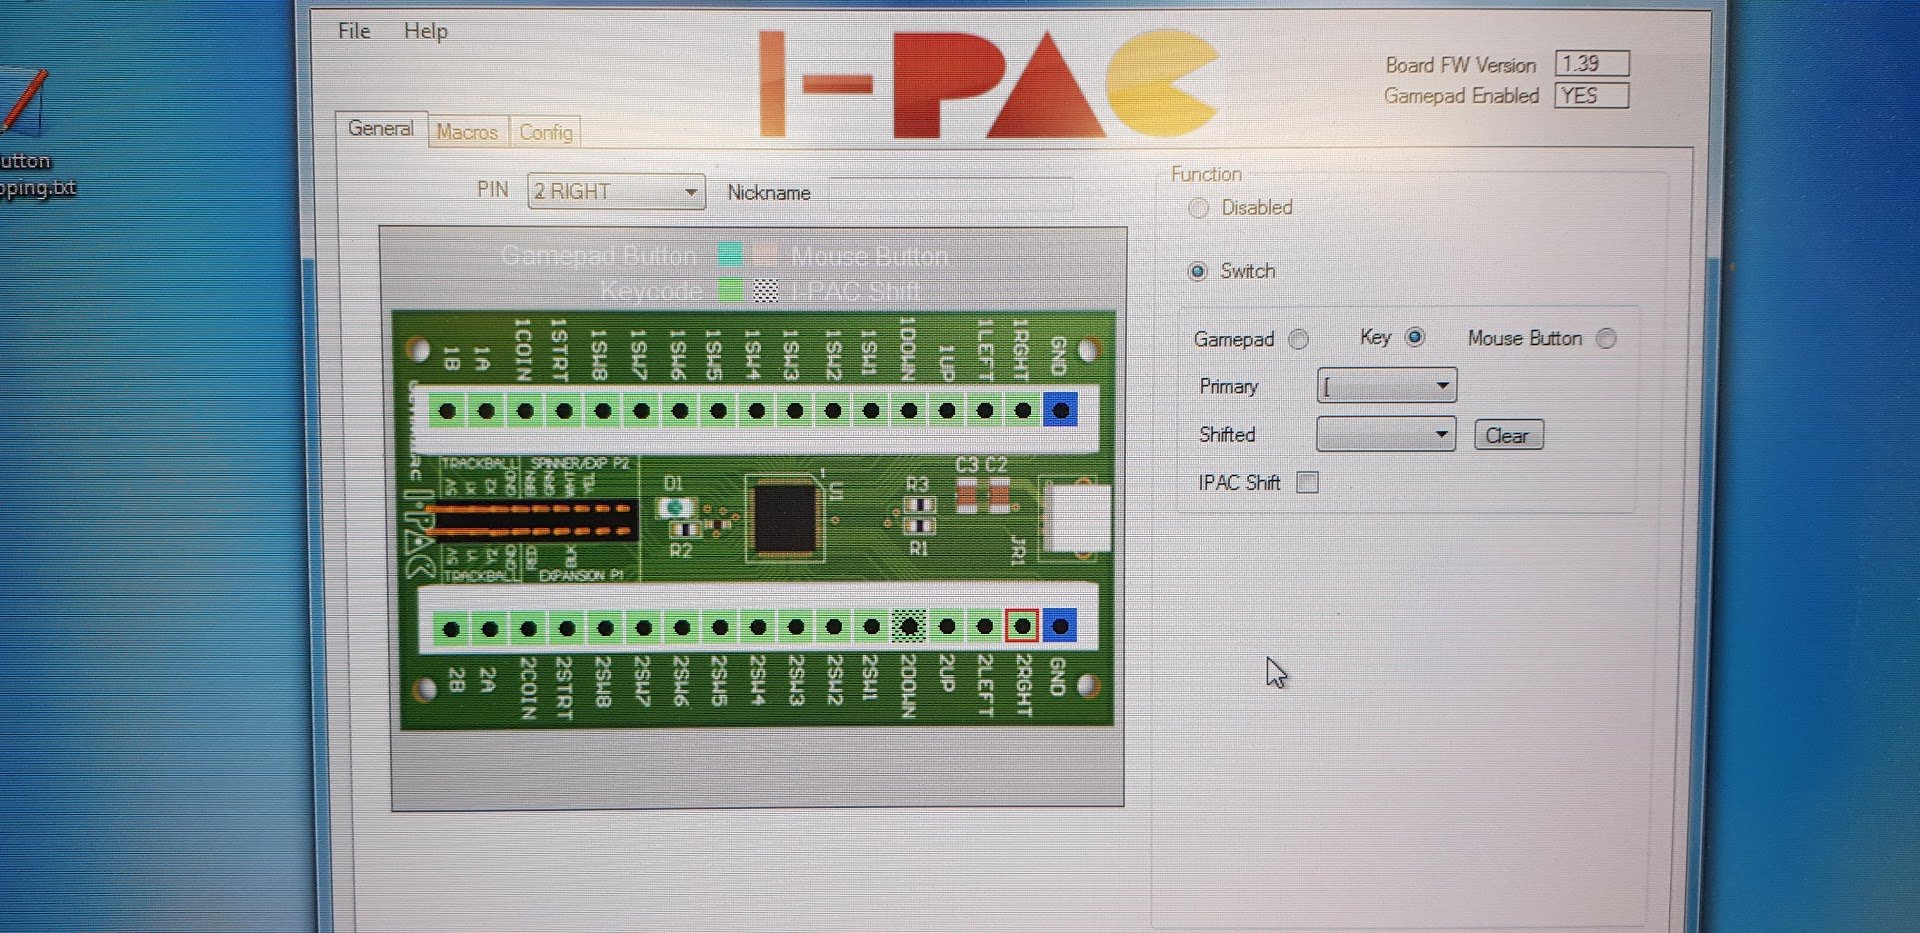Select the 1SW3 pin on the board

point(795,410)
